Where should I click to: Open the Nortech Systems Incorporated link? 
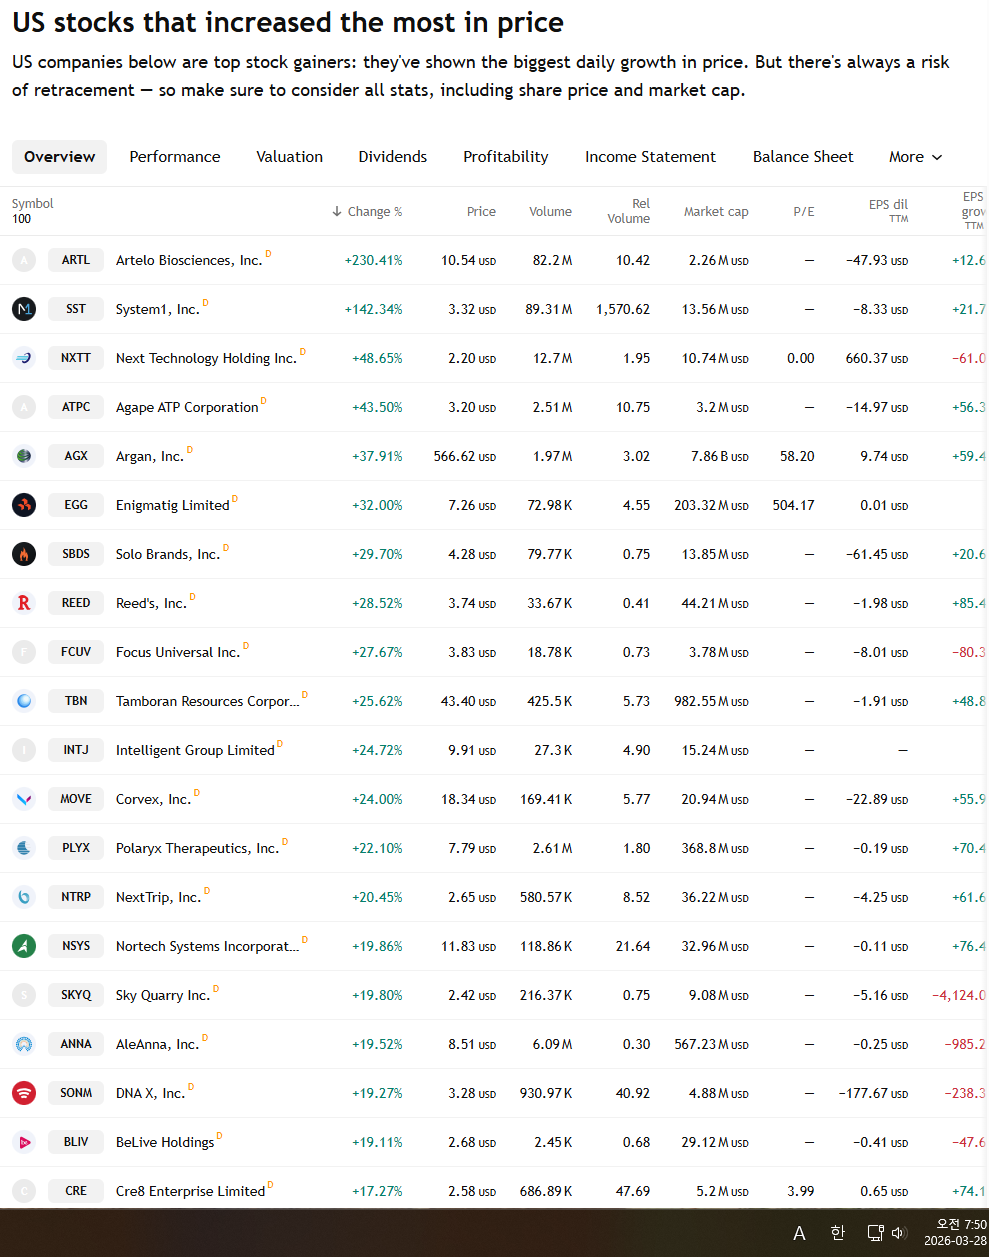click(x=208, y=946)
